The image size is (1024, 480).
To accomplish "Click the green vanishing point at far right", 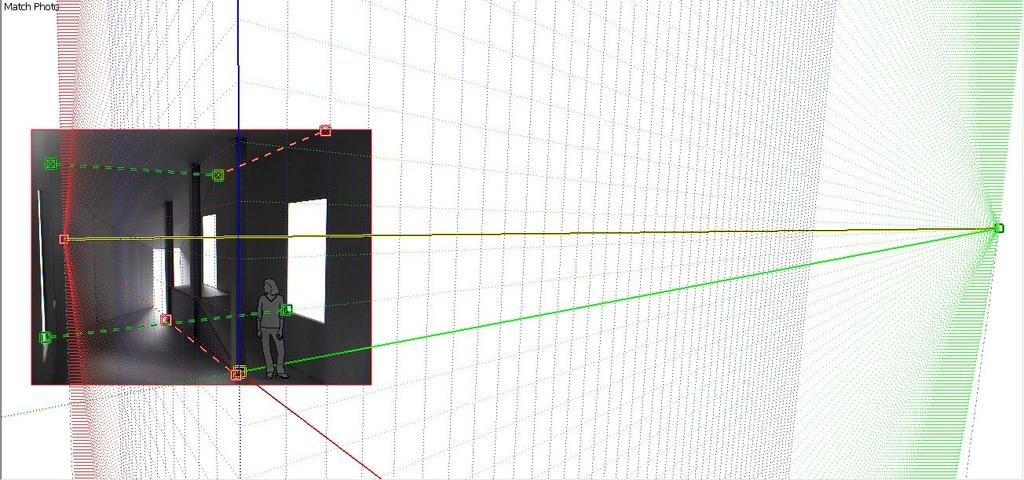I will (x=999, y=228).
